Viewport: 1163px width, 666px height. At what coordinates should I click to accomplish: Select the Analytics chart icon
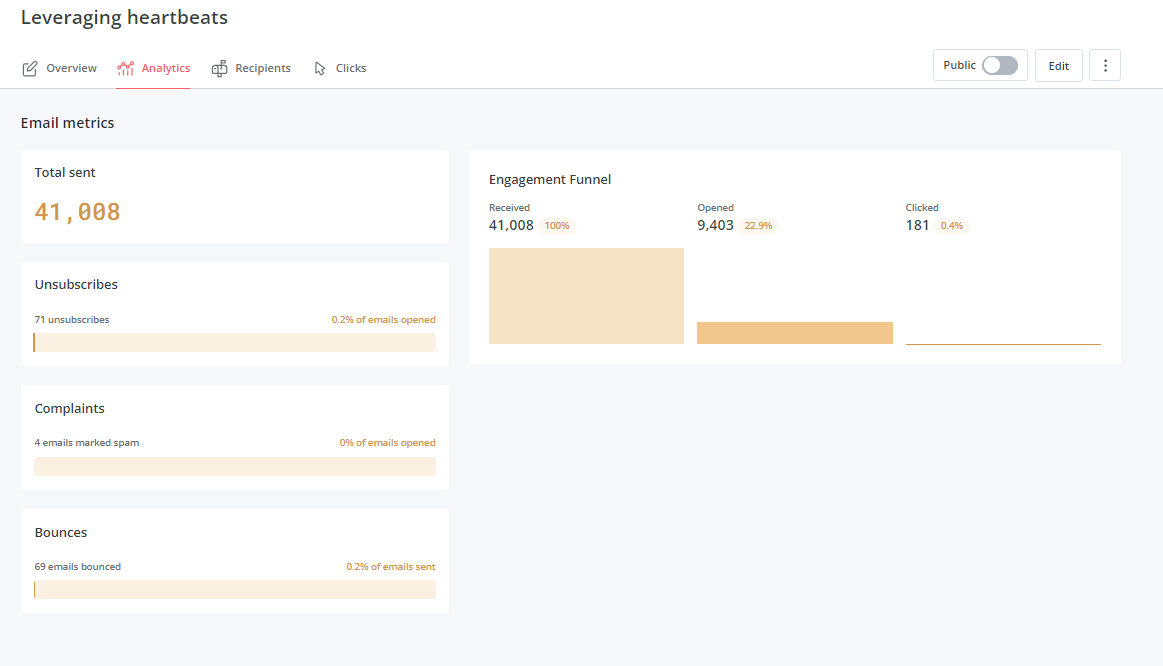pyautogui.click(x=125, y=68)
